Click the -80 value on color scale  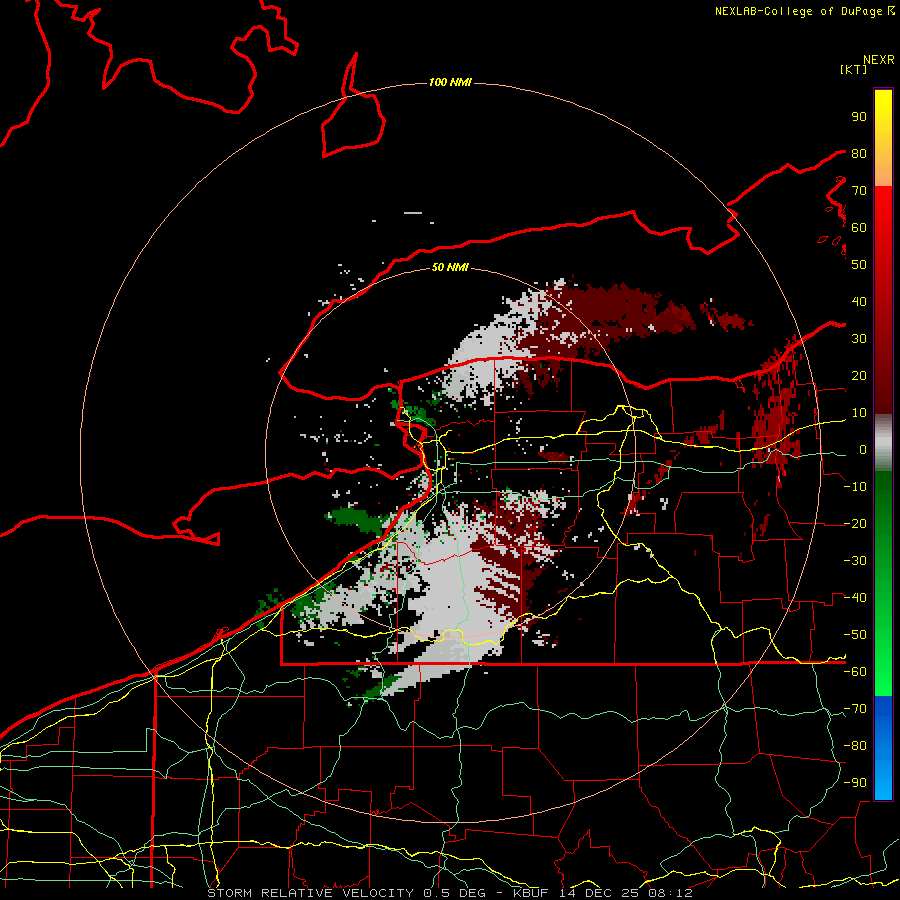coord(855,746)
